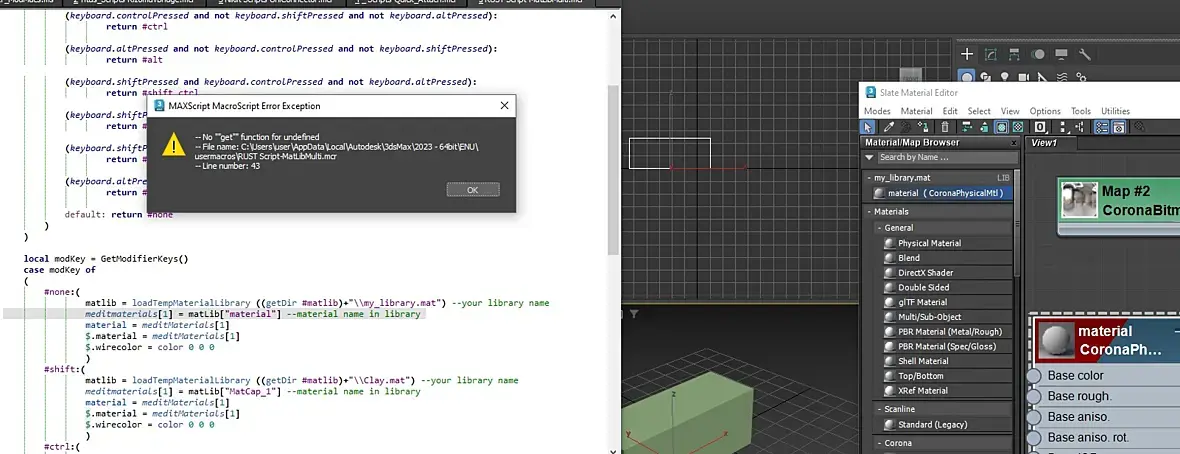Viewport: 1180px width, 454px height.
Task: Toggle Show Shaded Material in Viewport
Action: [1001, 127]
